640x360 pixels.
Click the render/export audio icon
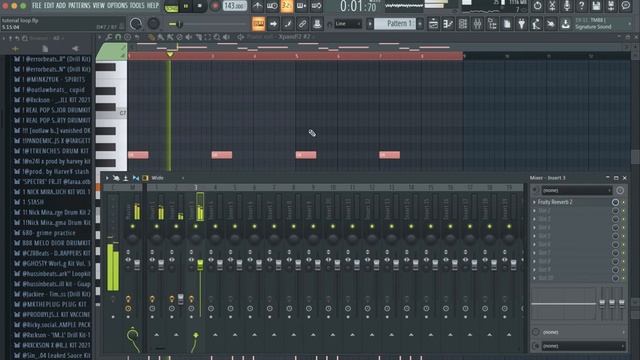point(611,6)
